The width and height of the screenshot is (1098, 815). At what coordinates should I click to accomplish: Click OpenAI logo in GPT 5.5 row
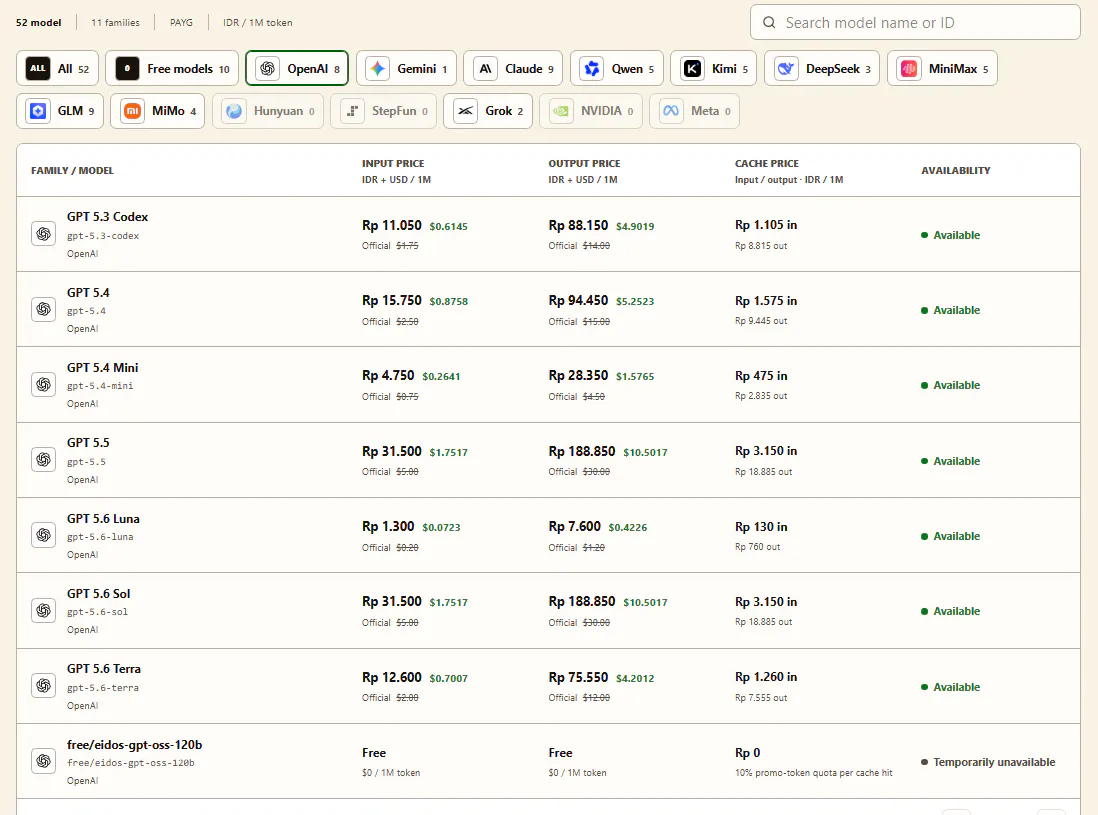pyautogui.click(x=43, y=459)
